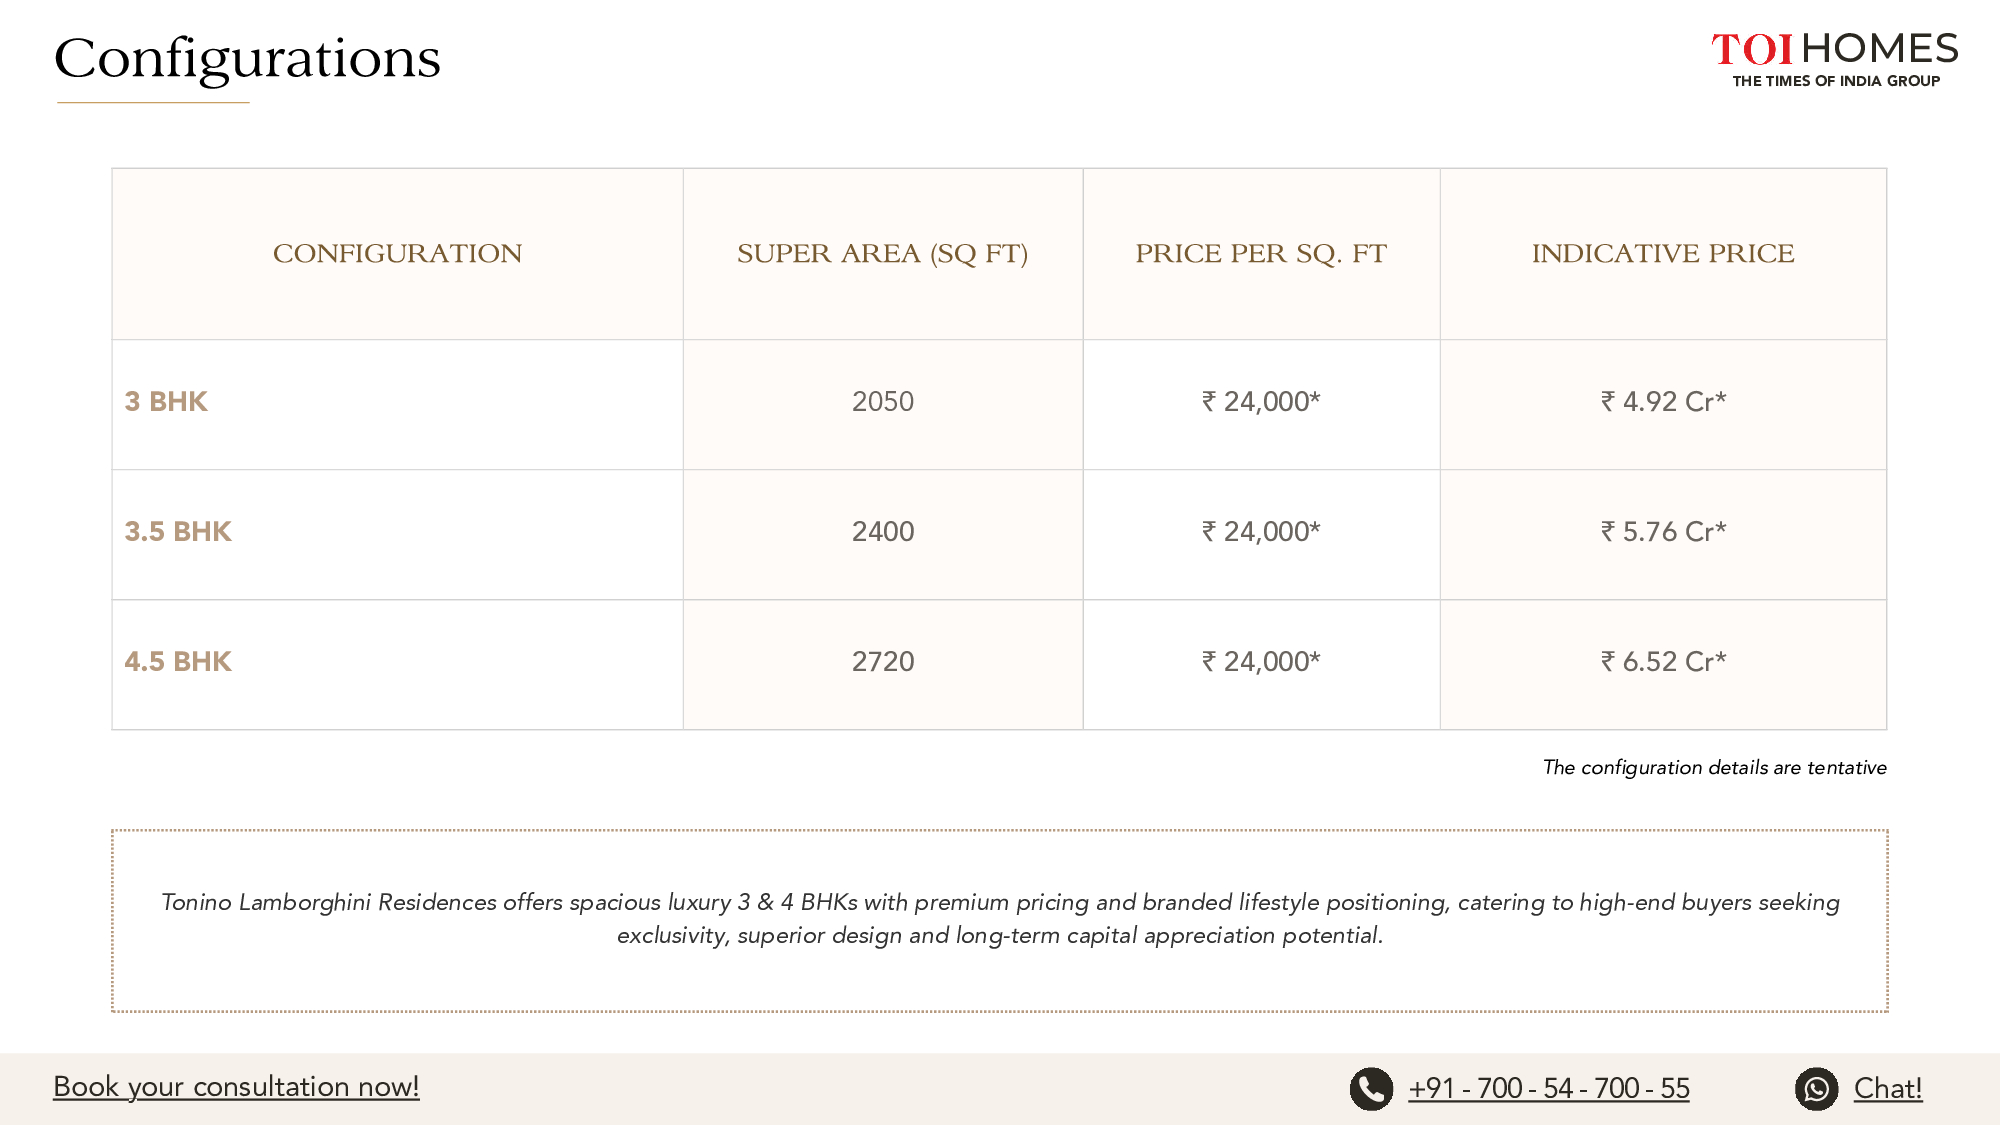Select the 3 BHK configuration row label

click(x=166, y=402)
